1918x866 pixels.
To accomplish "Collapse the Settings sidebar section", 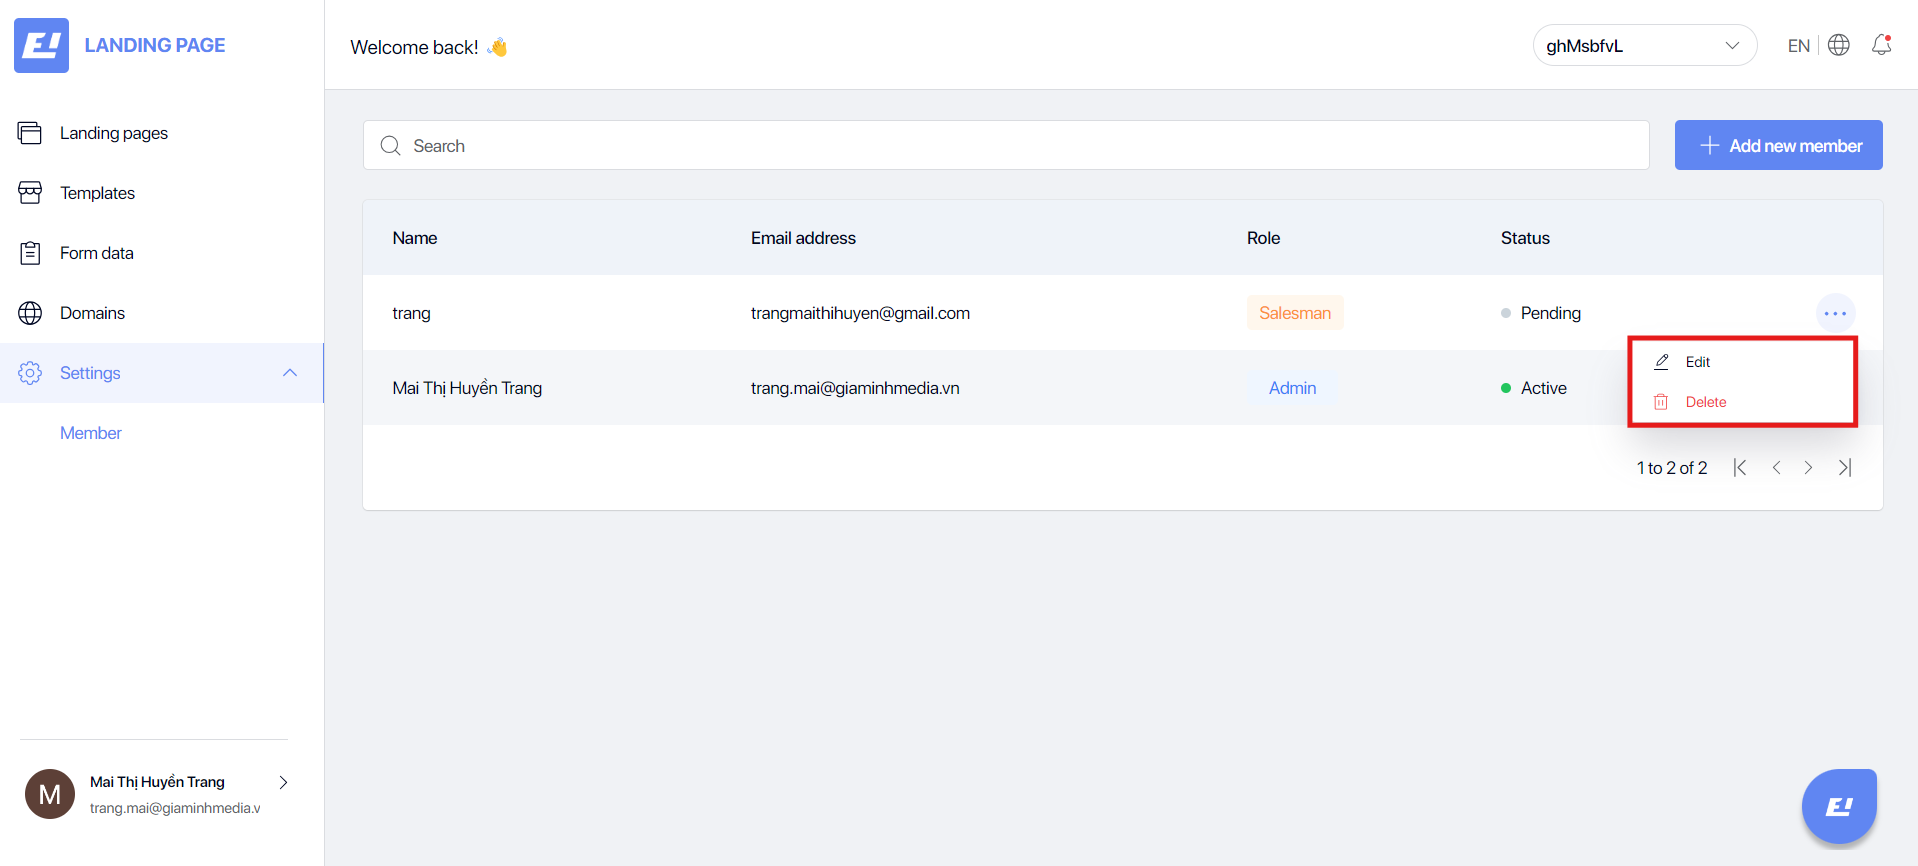I will [290, 373].
